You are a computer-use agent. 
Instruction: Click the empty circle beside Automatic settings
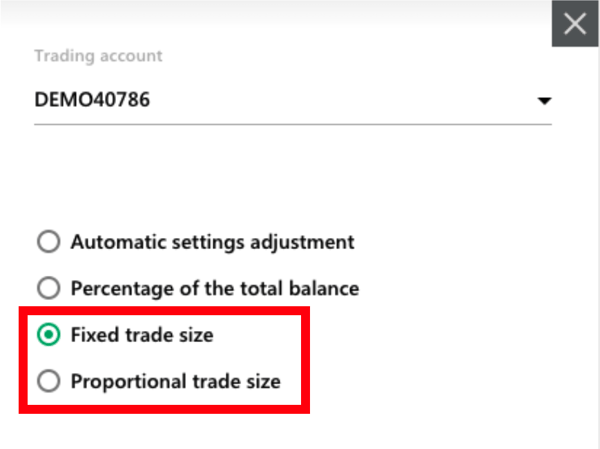click(x=48, y=242)
